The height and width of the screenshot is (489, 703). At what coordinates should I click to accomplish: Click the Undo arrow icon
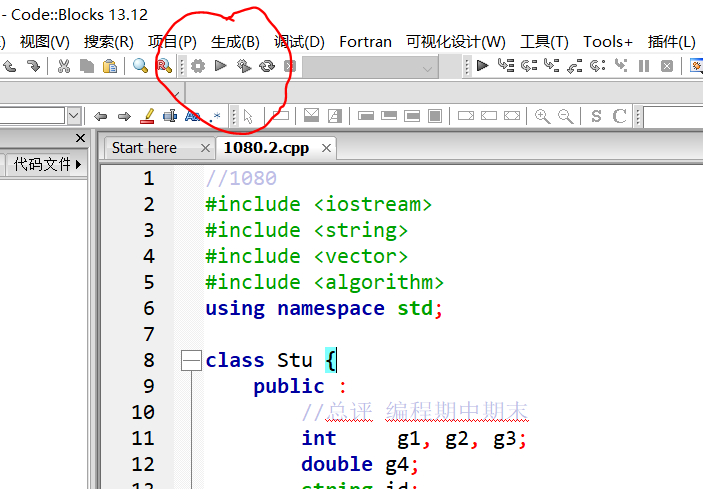9,66
